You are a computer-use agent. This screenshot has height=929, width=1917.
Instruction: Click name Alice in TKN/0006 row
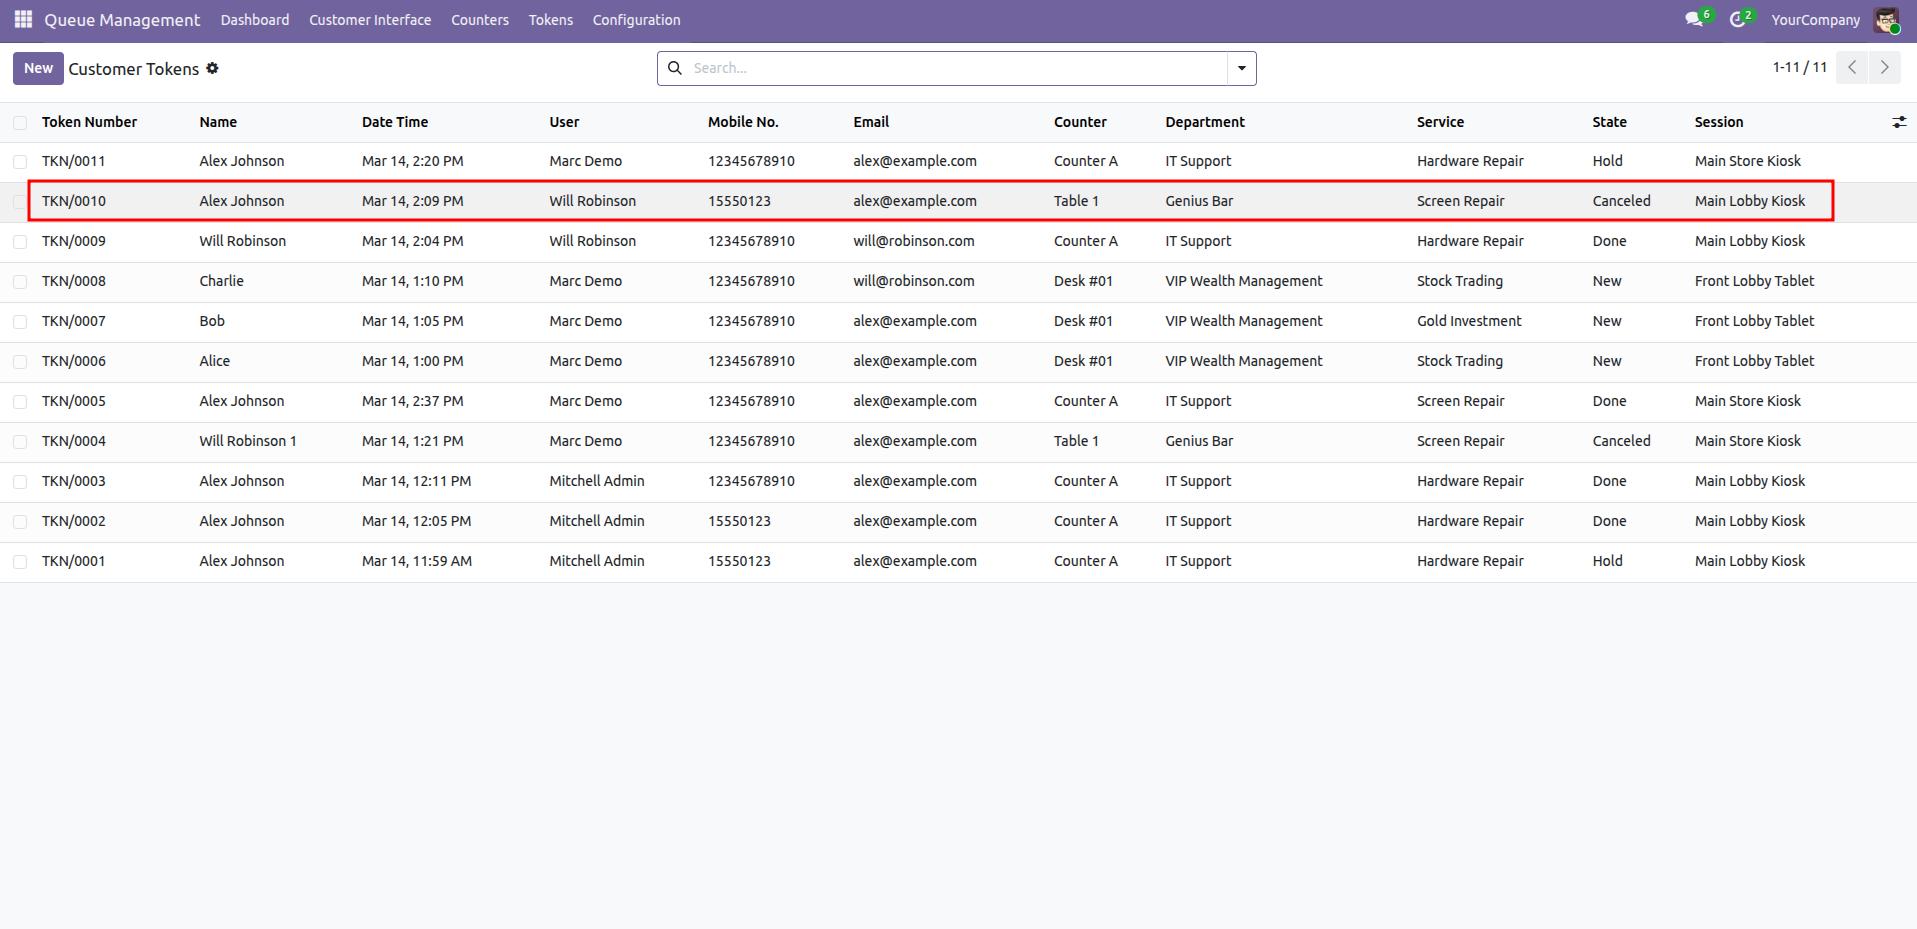point(214,361)
